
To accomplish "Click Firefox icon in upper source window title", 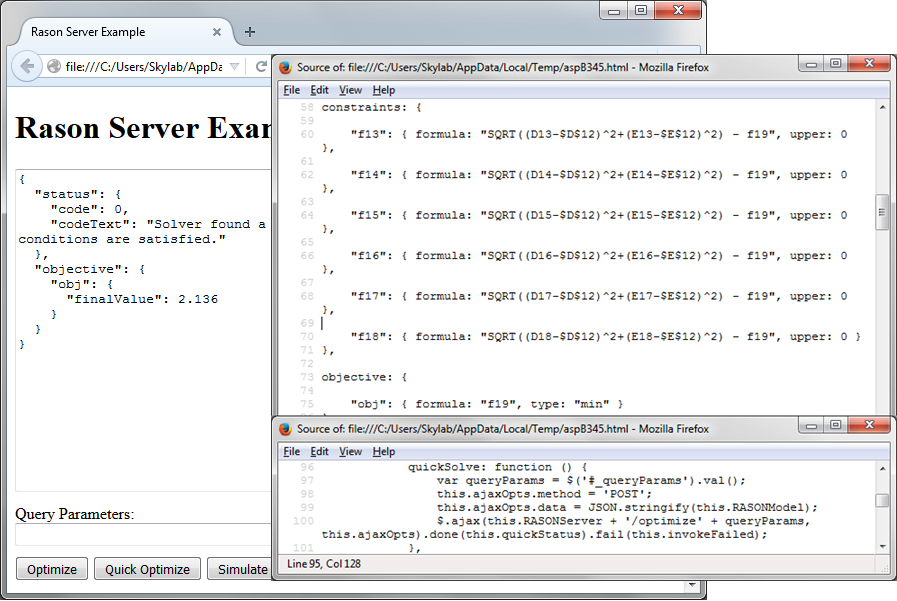I will coord(285,67).
